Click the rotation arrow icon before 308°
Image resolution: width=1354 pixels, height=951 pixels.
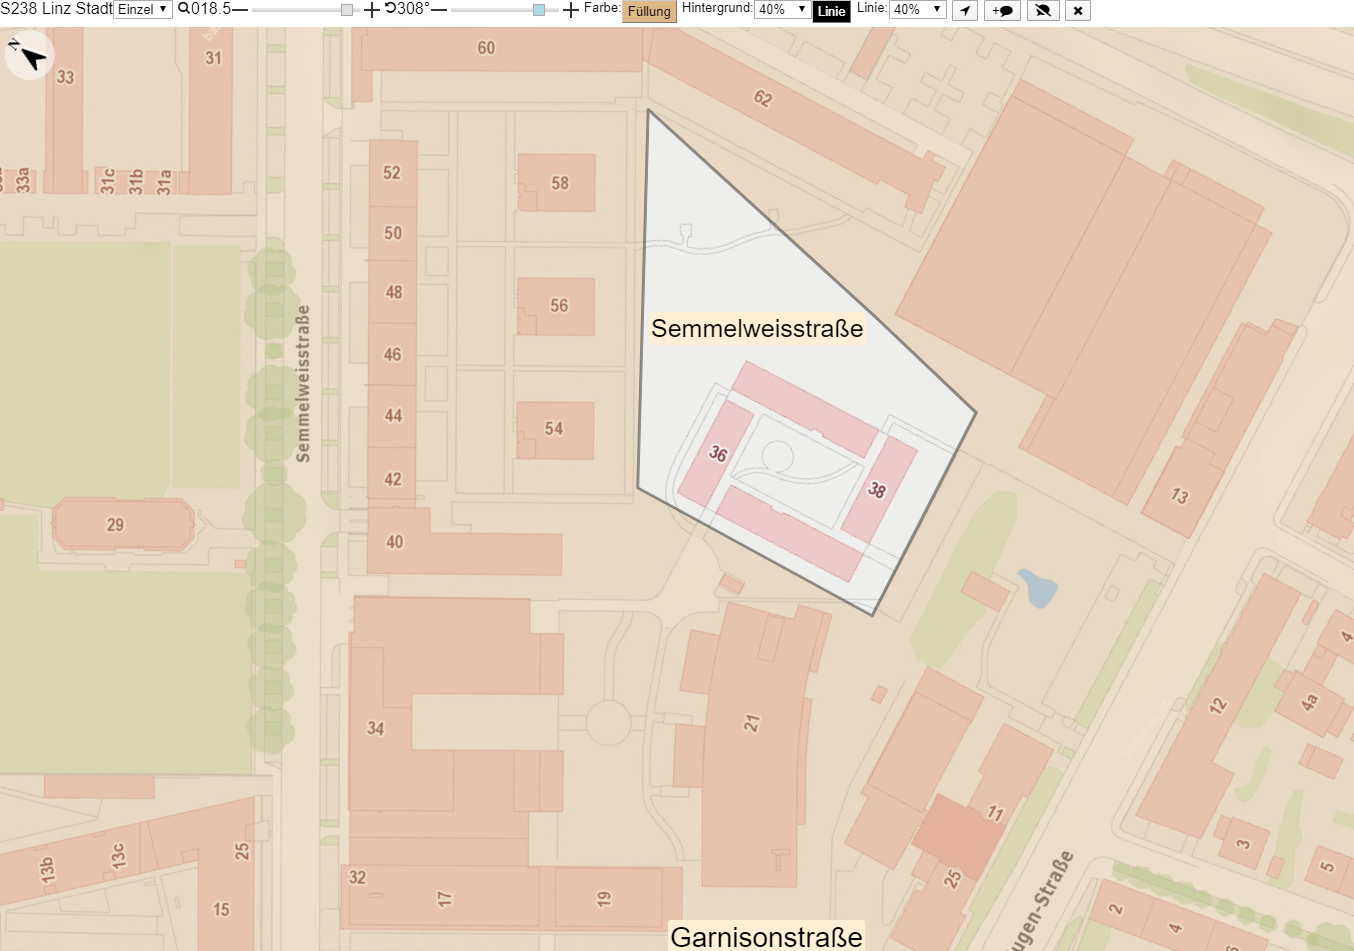point(391,9)
